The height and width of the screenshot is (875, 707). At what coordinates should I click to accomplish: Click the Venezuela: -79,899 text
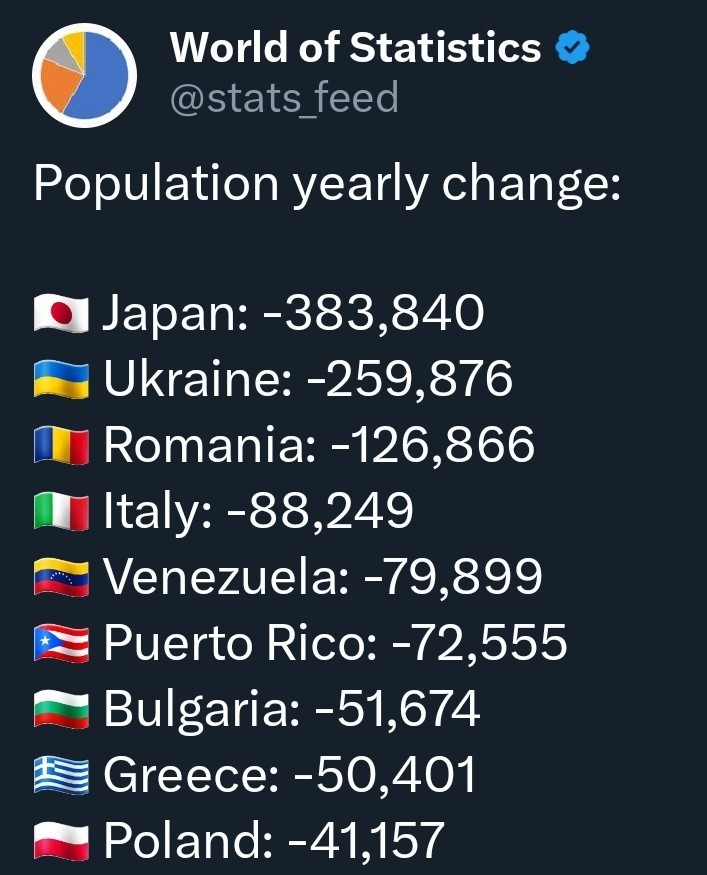click(x=323, y=578)
